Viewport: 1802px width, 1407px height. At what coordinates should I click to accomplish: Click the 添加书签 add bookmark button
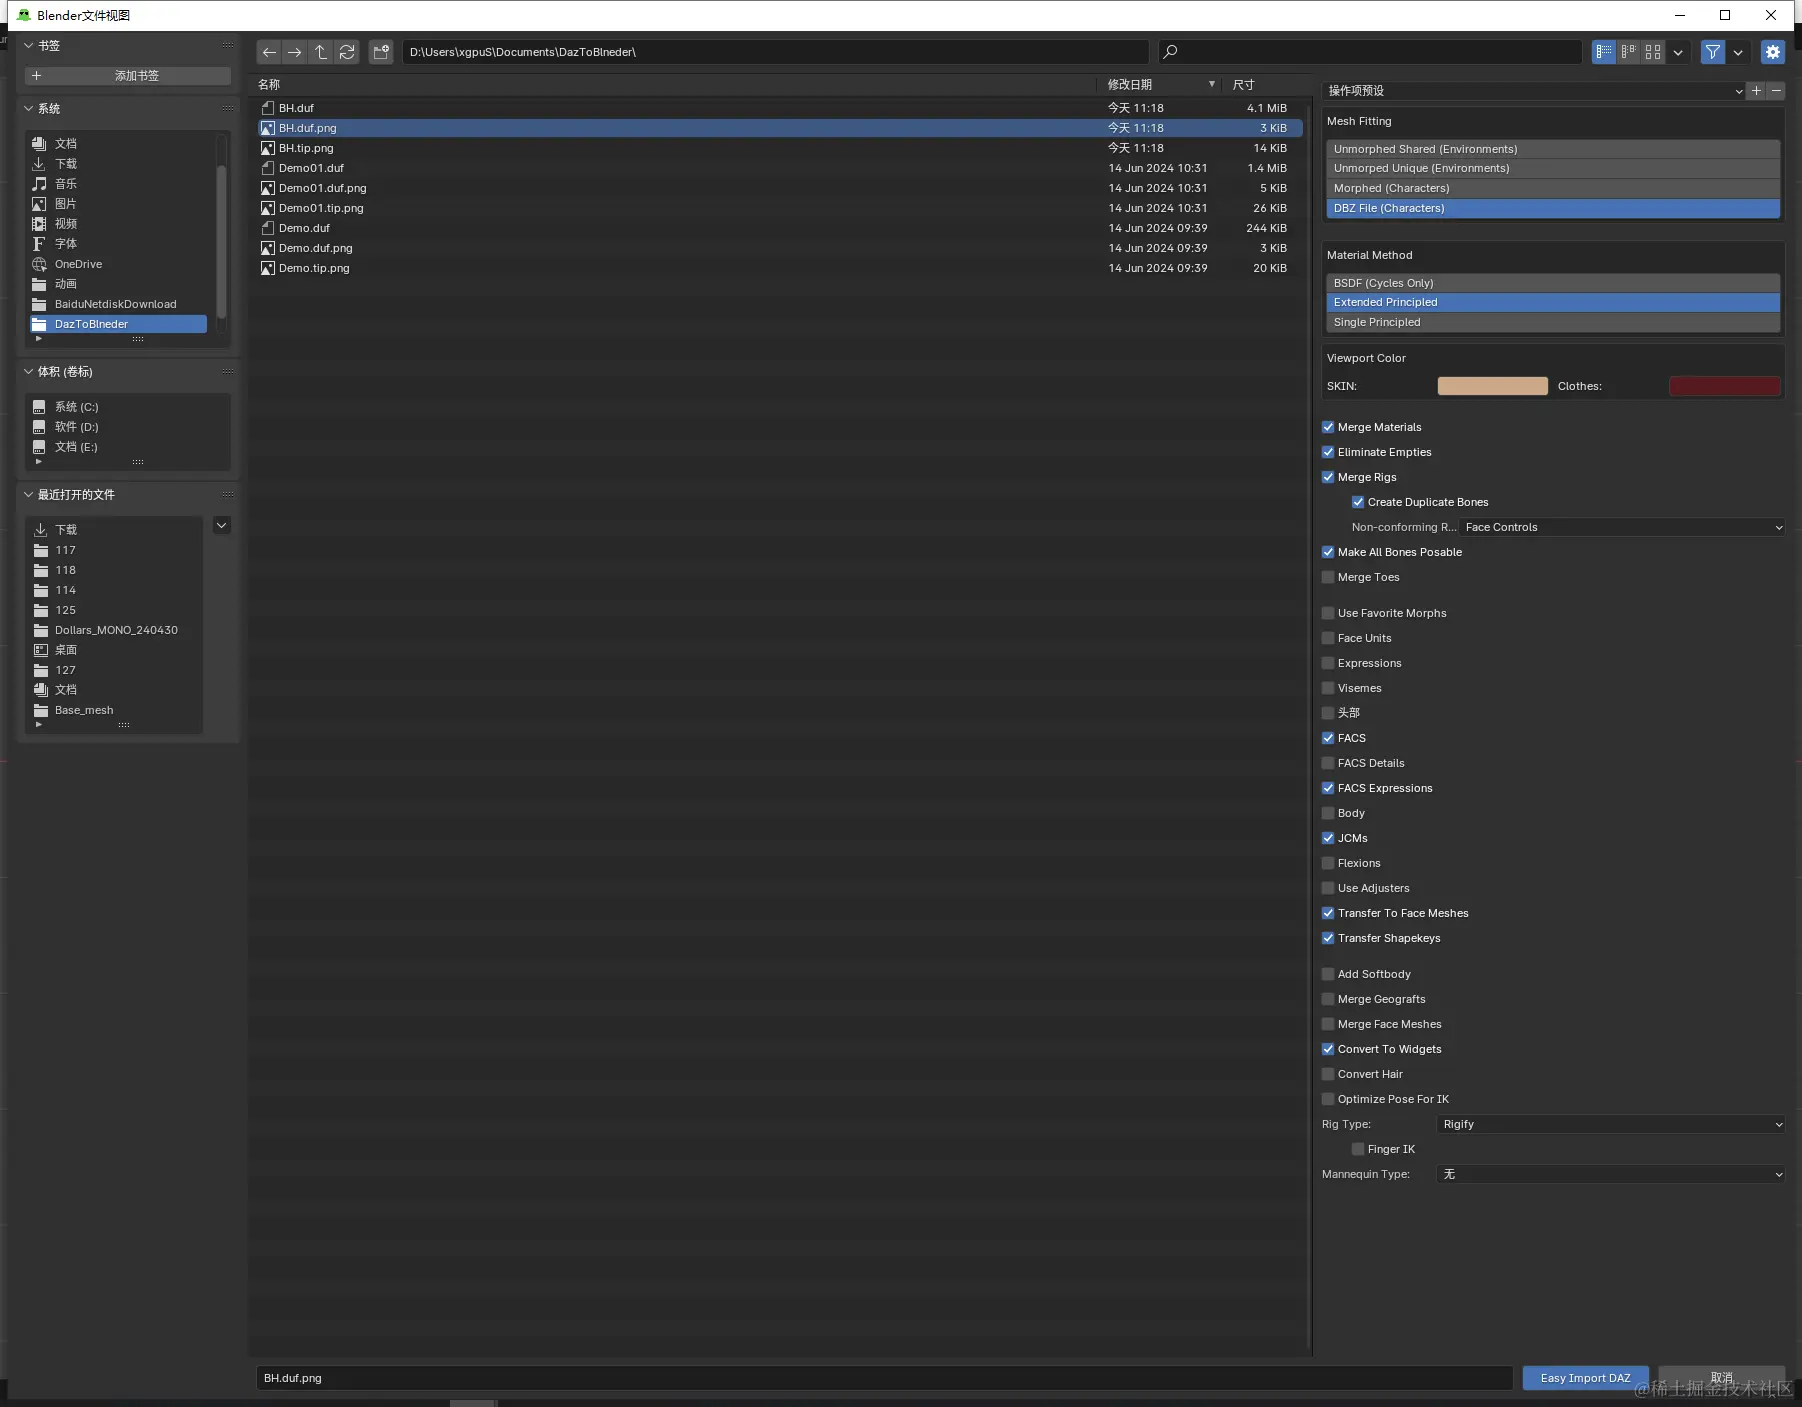click(x=128, y=76)
